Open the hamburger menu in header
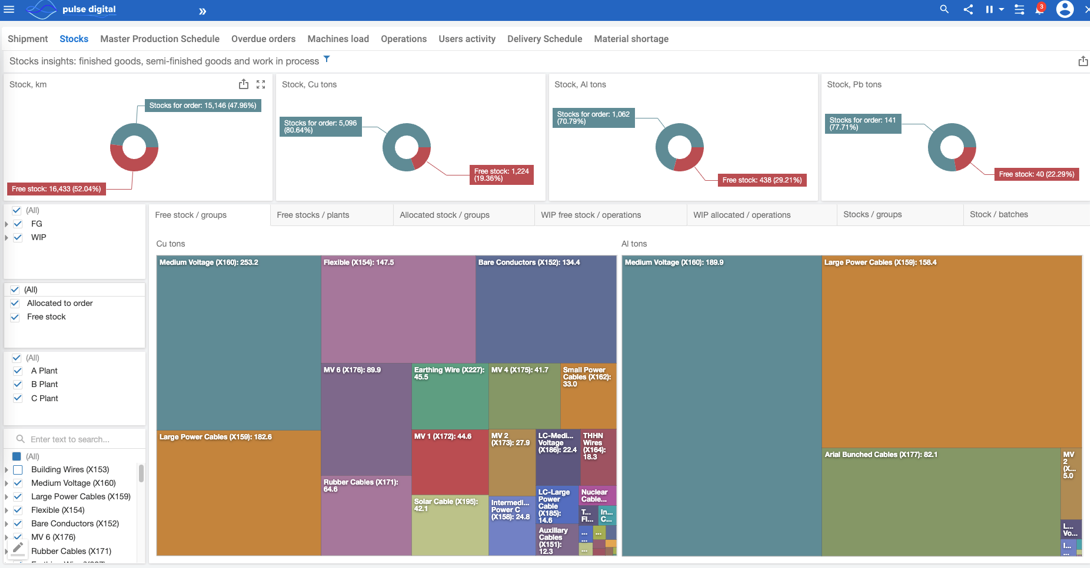Screen dimensions: 1090x568 pyautogui.click(x=9, y=10)
